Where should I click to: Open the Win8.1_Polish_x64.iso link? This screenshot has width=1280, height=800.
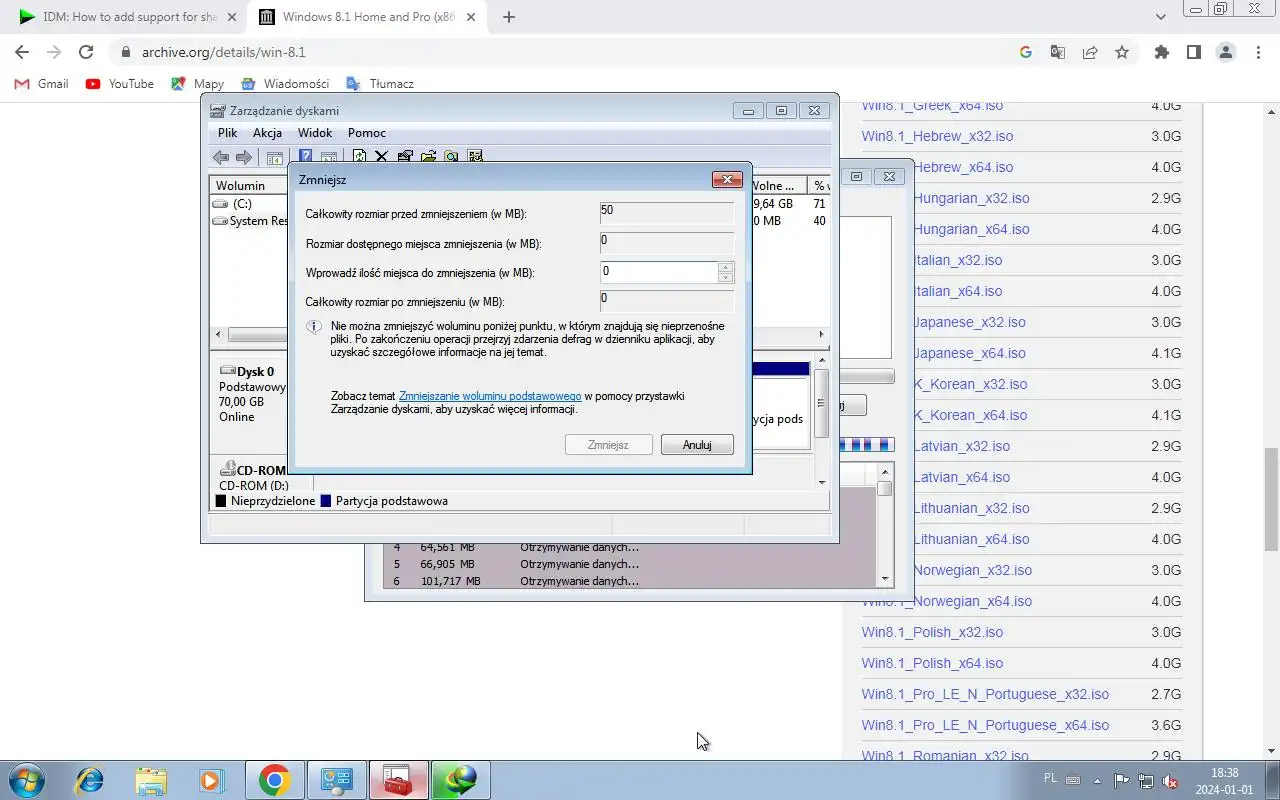point(932,663)
